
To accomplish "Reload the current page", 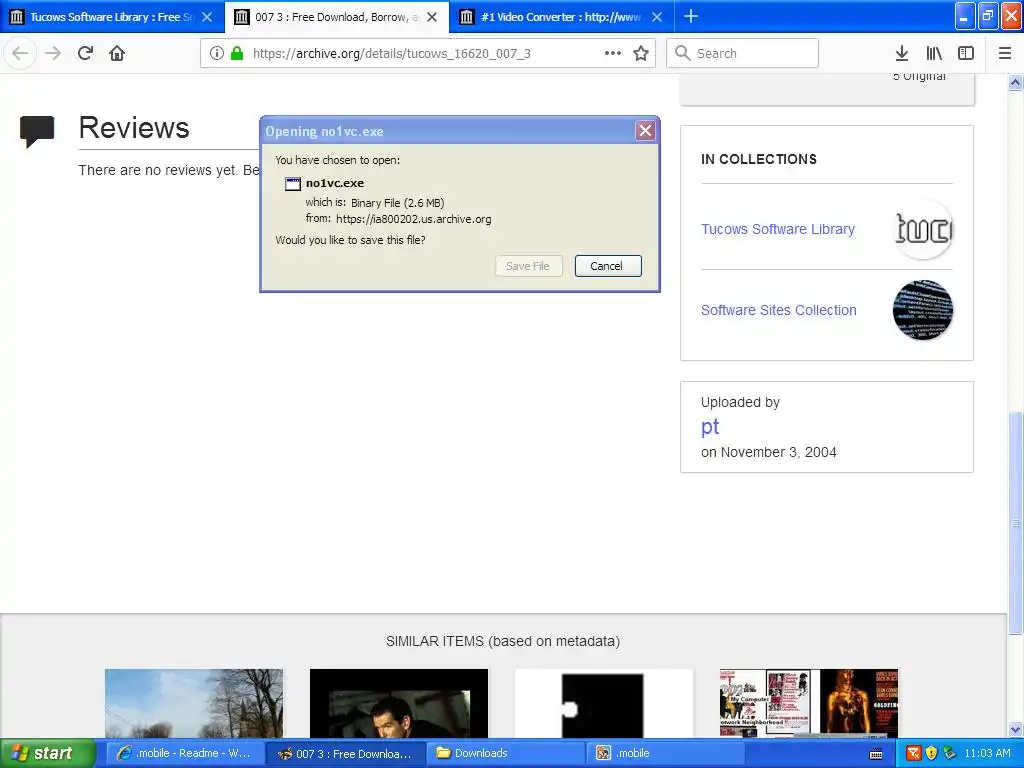I will click(86, 54).
